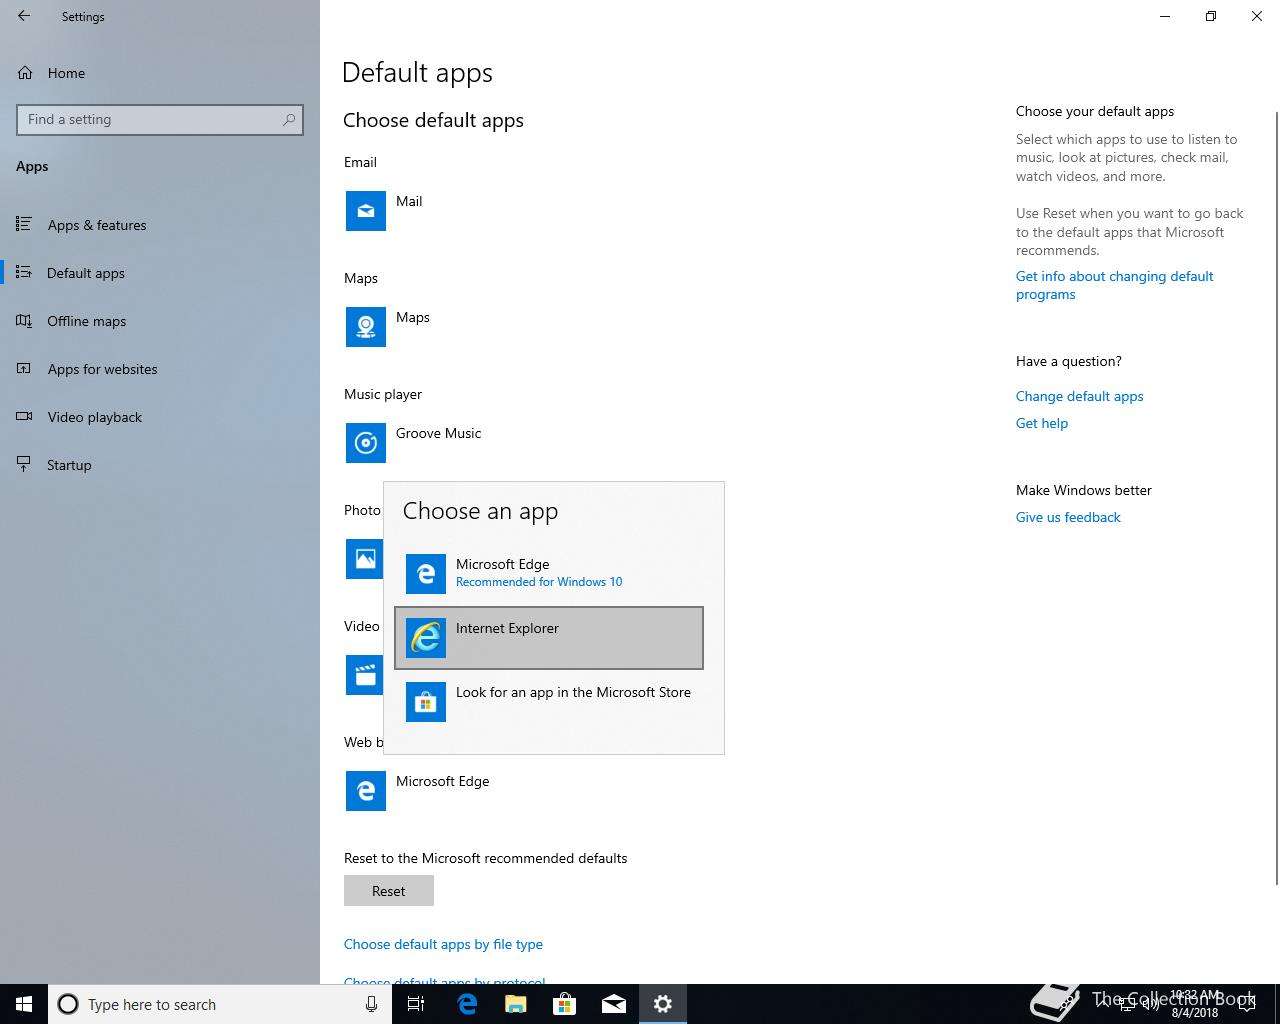Screen dimensions: 1280x1024
Task: Open the Offline maps section
Action: (160, 321)
